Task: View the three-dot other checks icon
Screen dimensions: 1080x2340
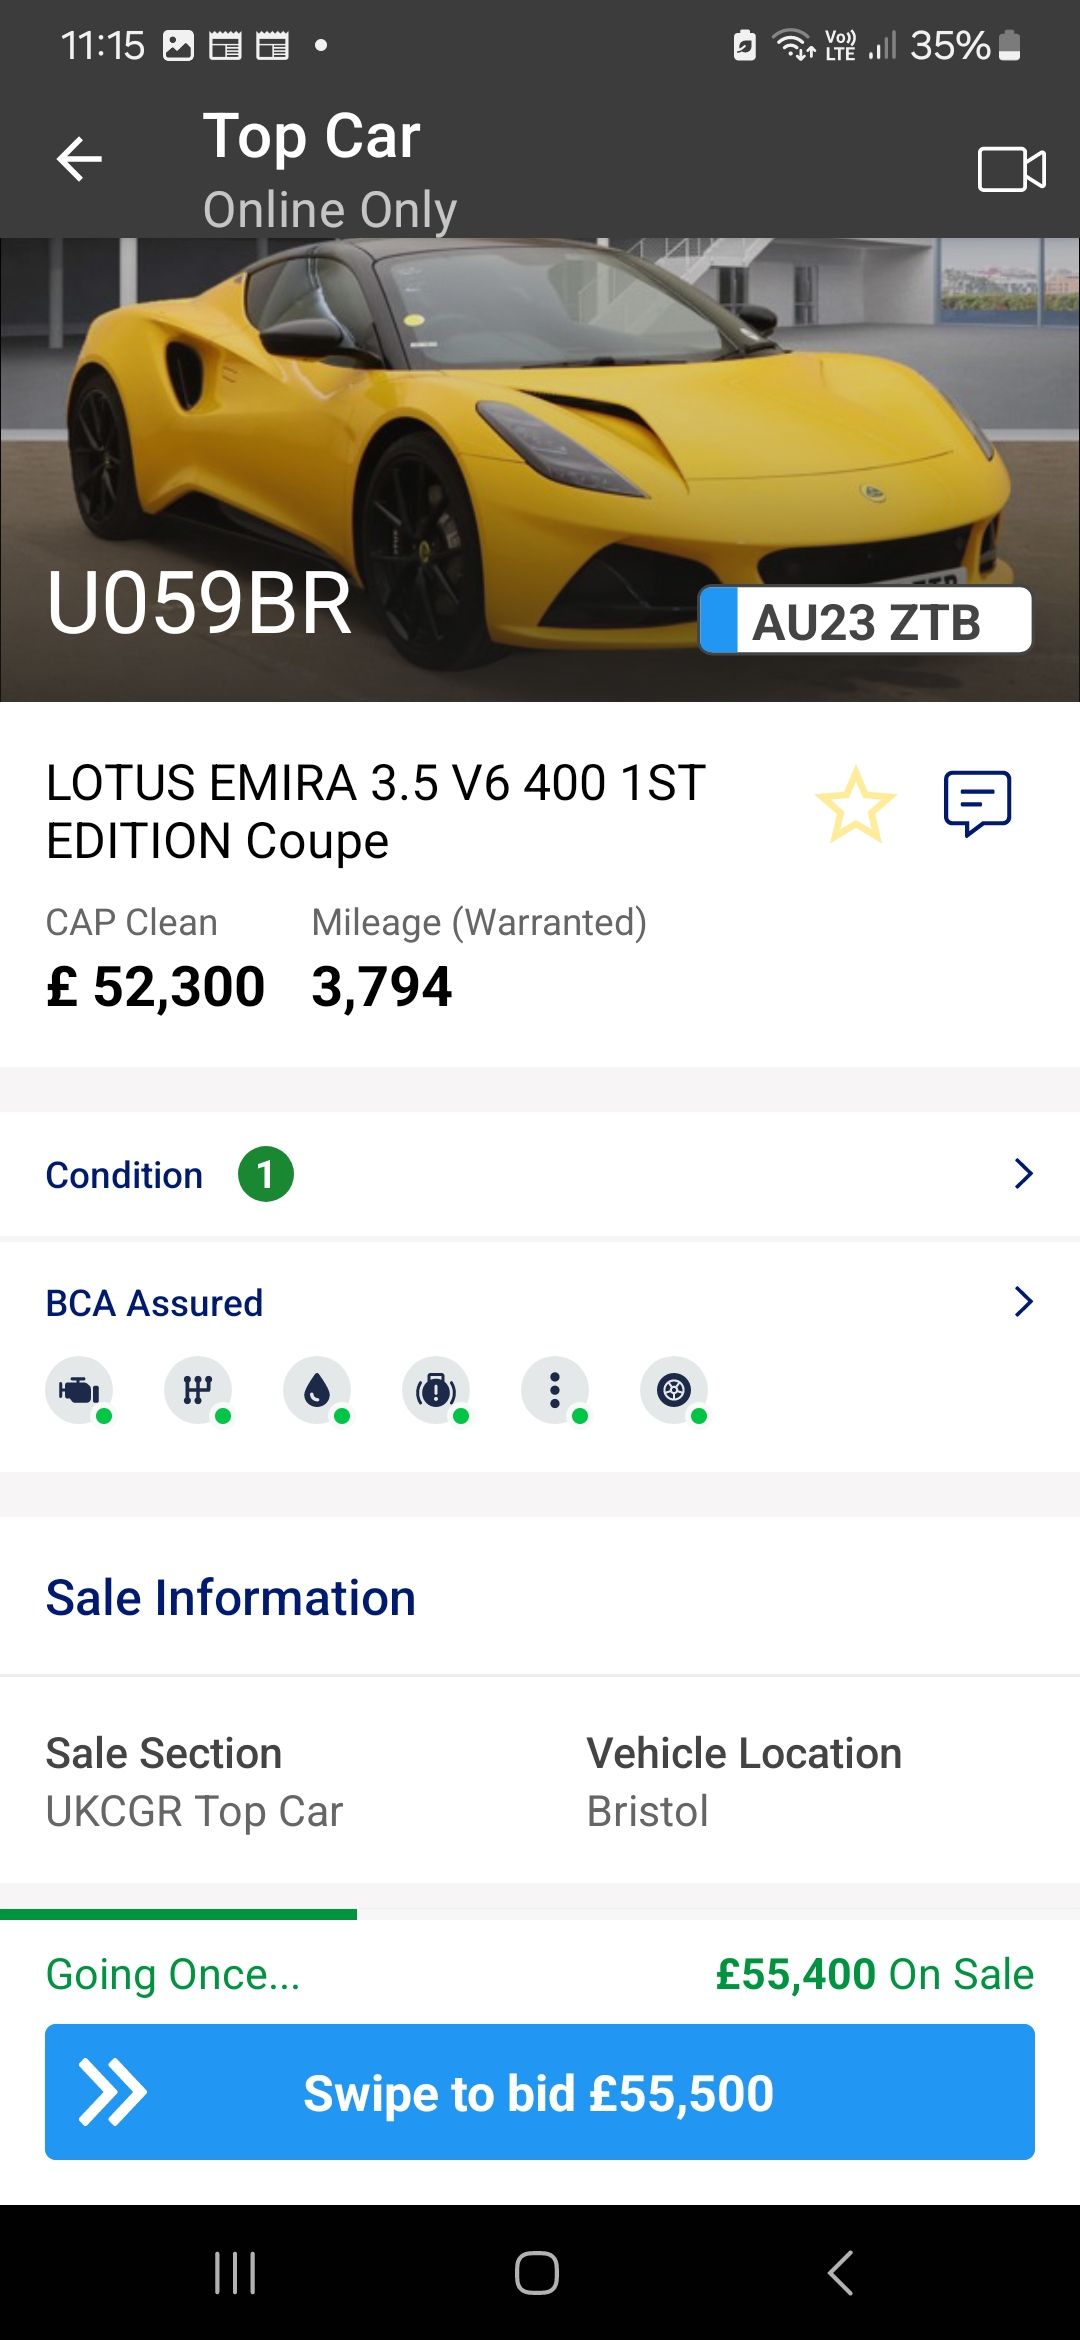Action: click(555, 1390)
